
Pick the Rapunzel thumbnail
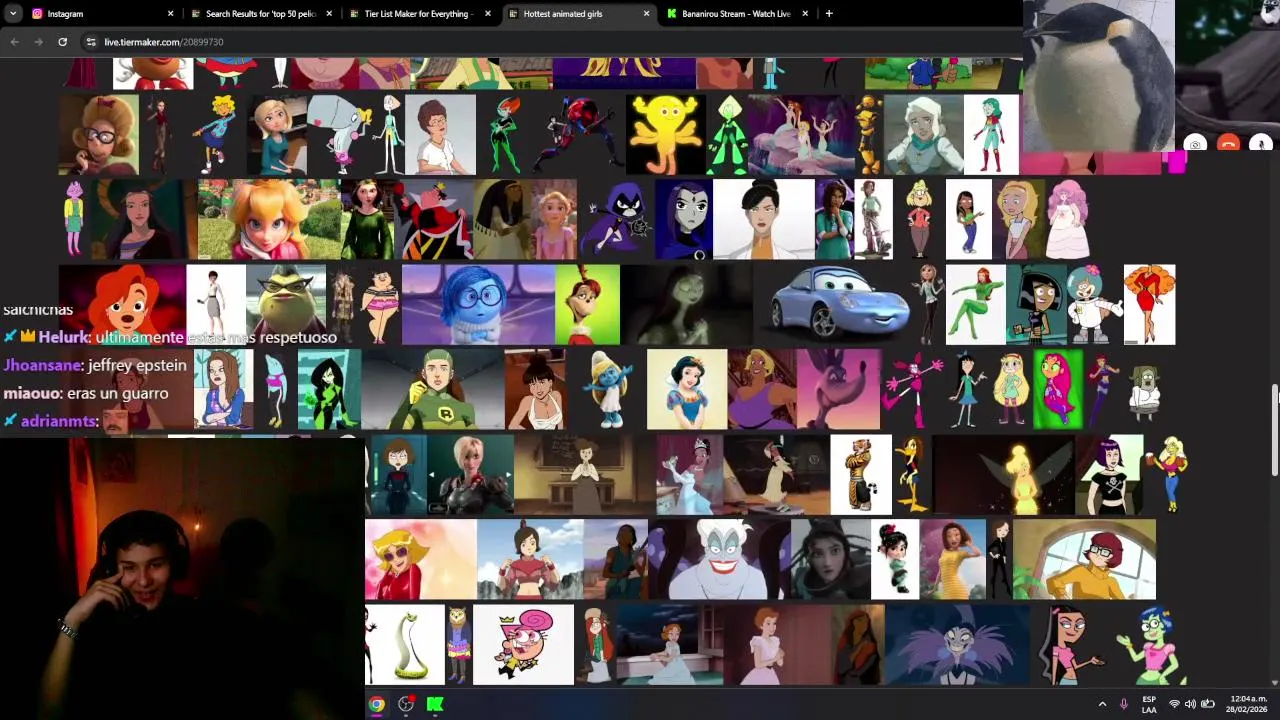point(553,219)
